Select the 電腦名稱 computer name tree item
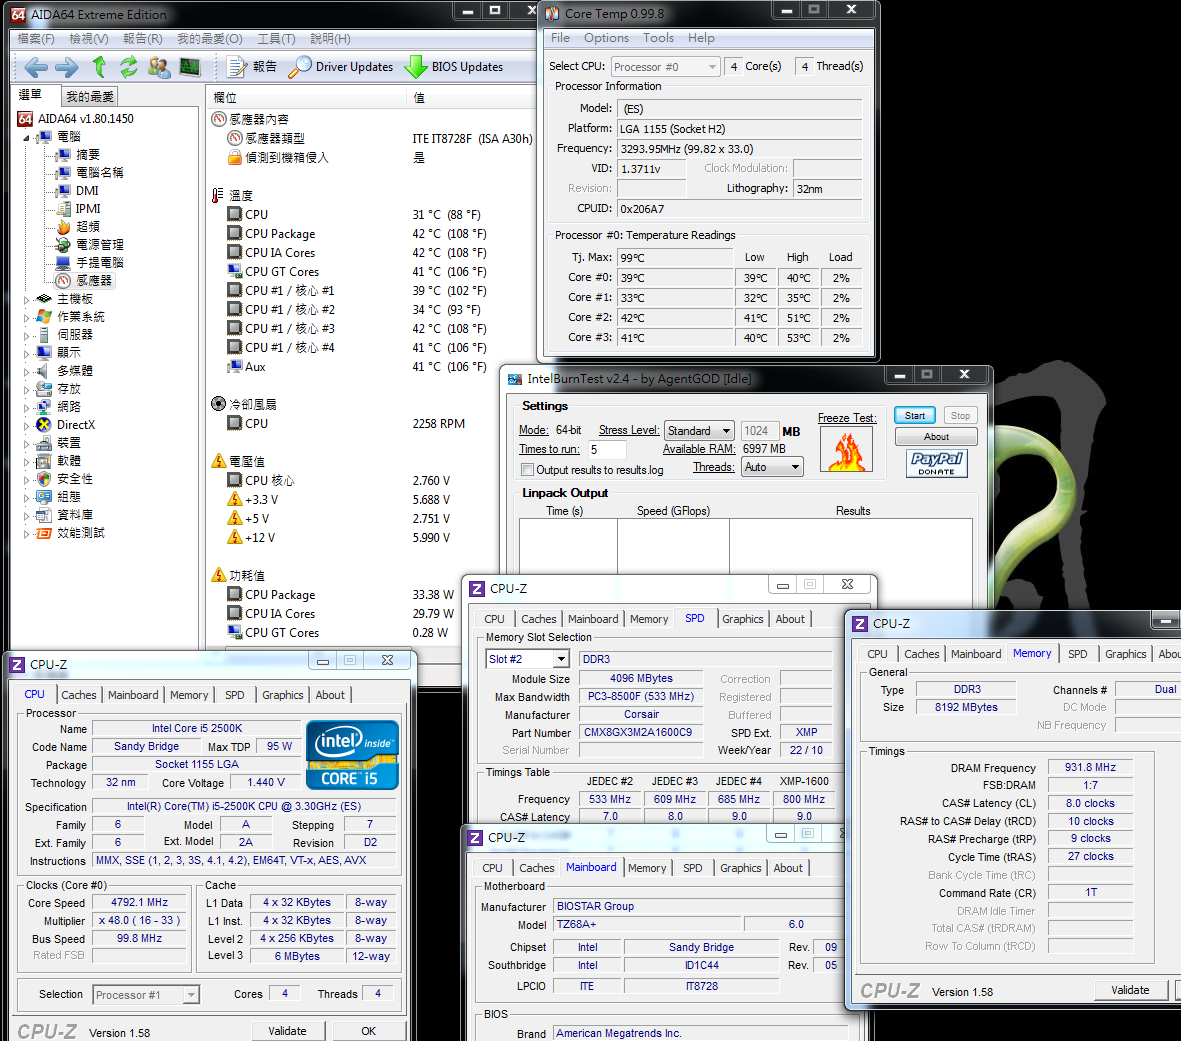 coord(90,172)
